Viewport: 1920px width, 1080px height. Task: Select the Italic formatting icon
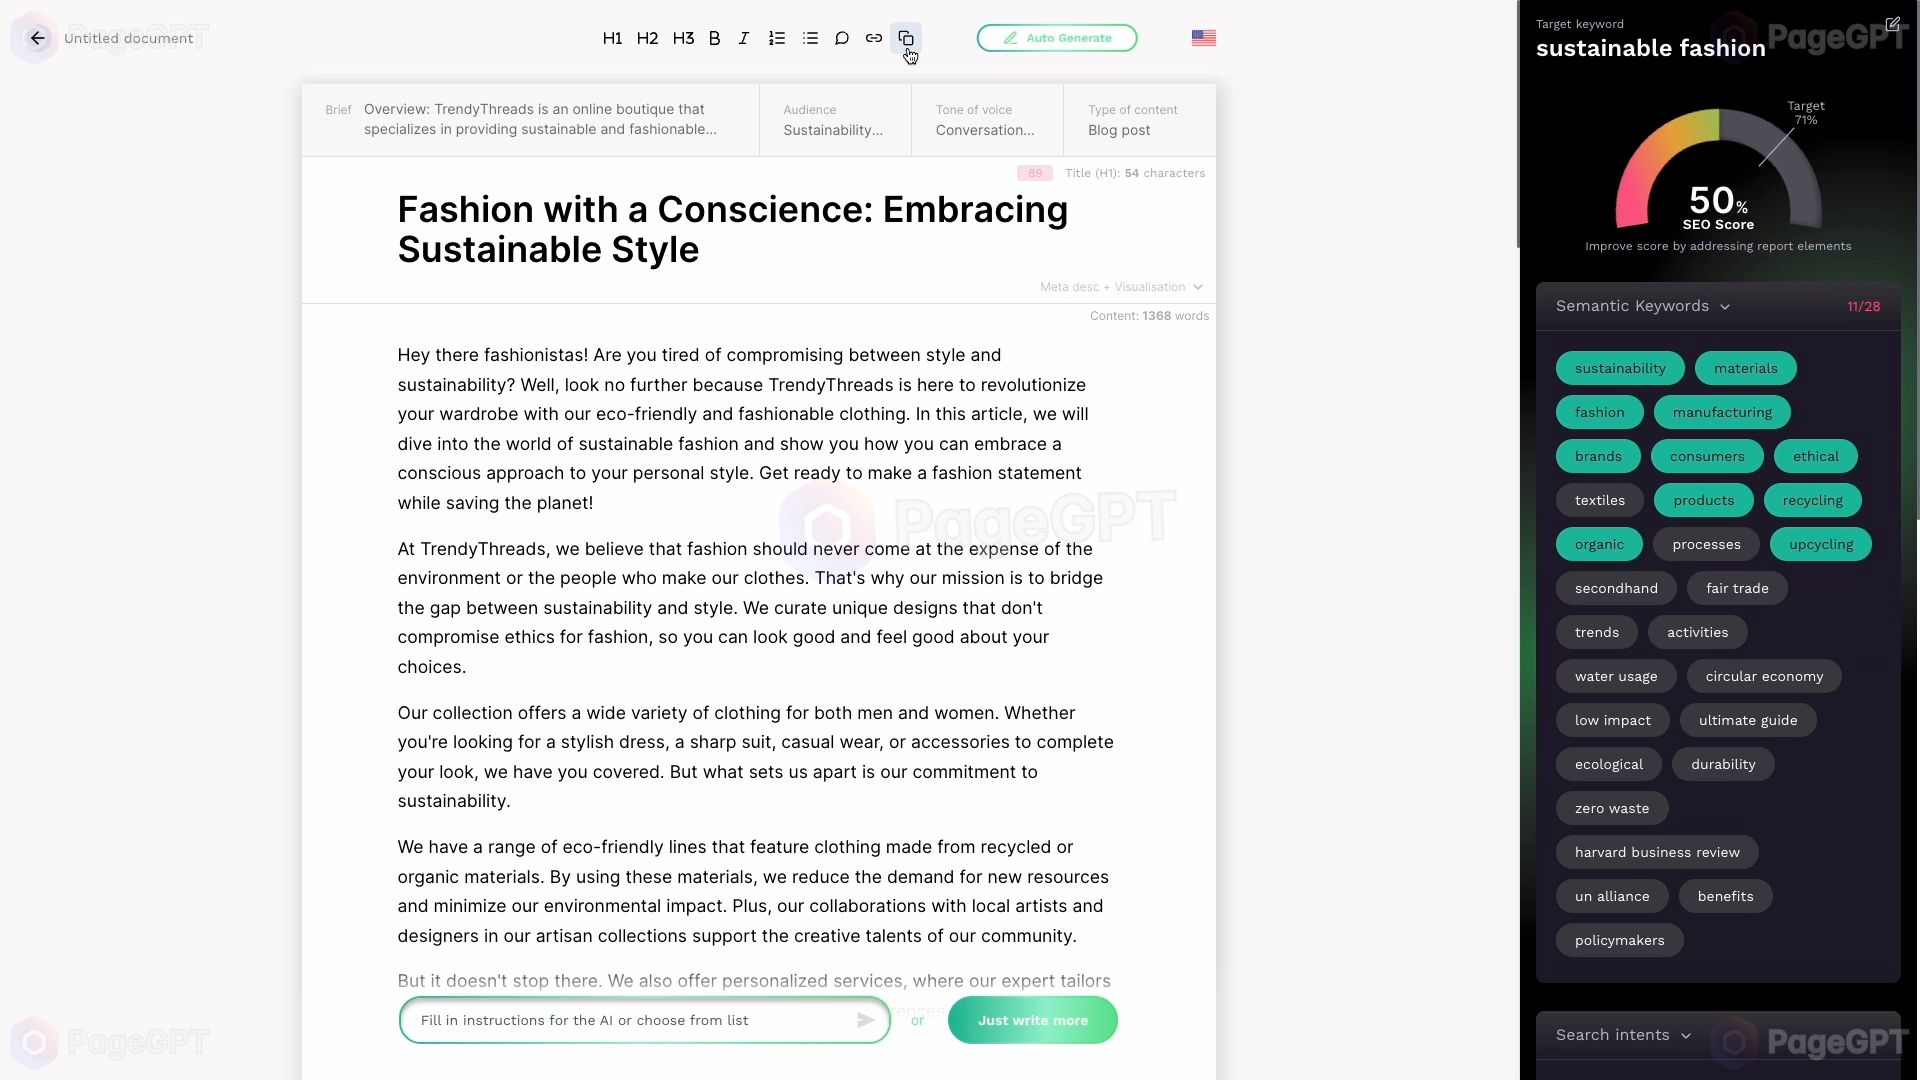point(744,37)
